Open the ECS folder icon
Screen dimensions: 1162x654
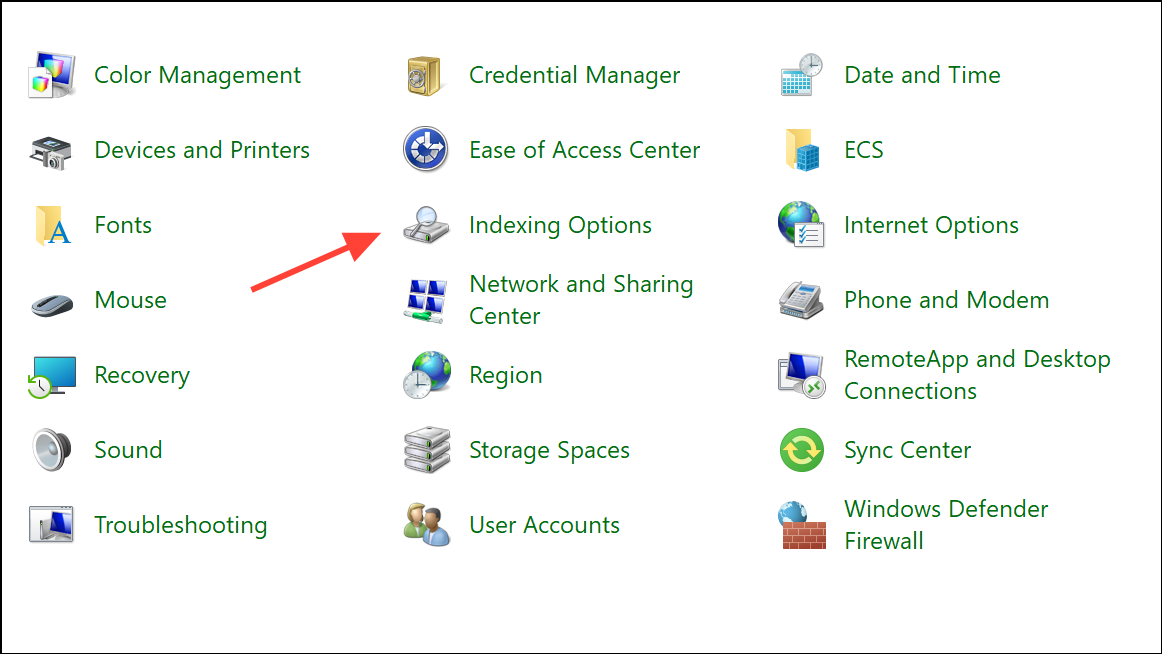tap(803, 150)
